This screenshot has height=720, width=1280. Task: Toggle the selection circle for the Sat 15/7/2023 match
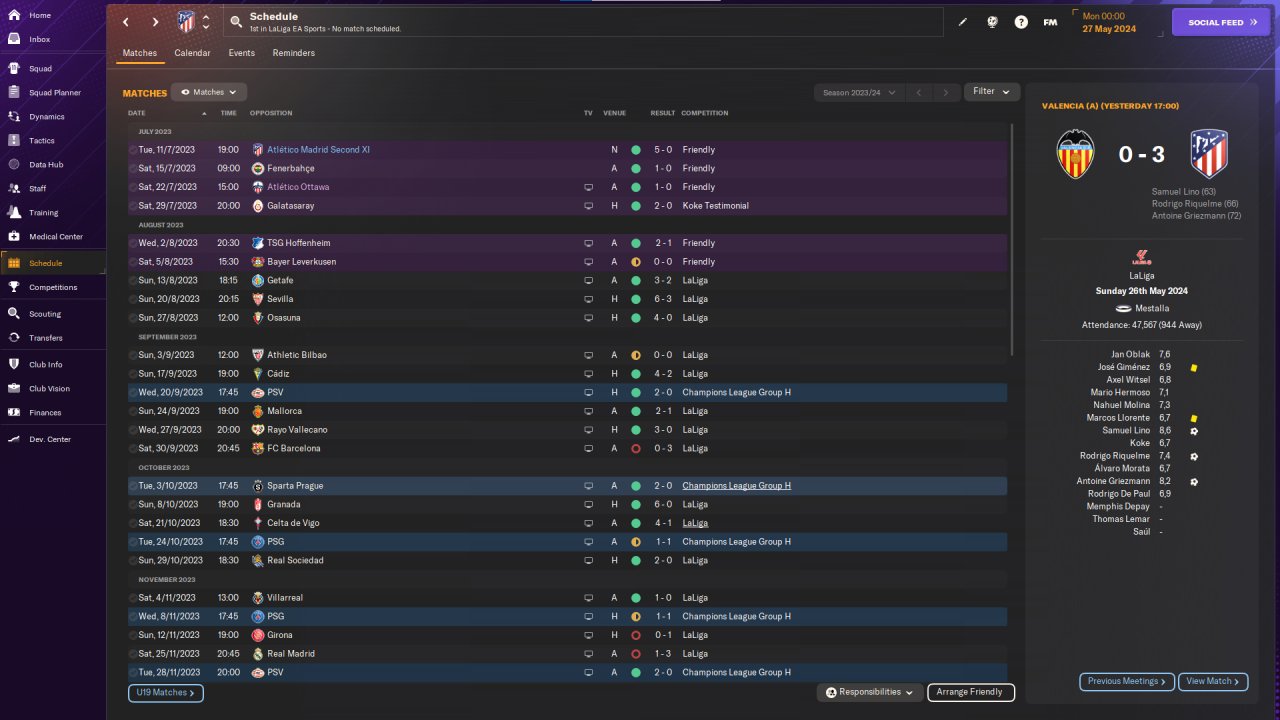pyautogui.click(x=133, y=169)
